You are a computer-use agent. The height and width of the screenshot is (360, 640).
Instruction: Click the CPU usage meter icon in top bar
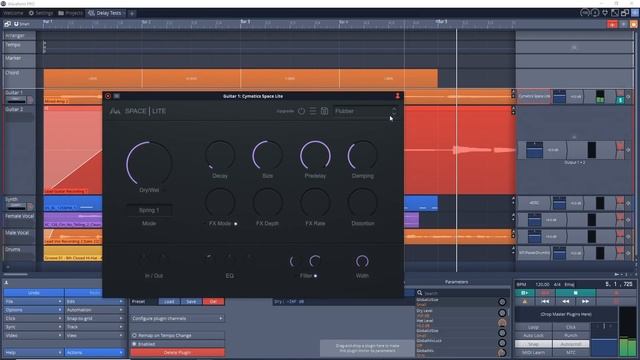pyautogui.click(x=585, y=13)
